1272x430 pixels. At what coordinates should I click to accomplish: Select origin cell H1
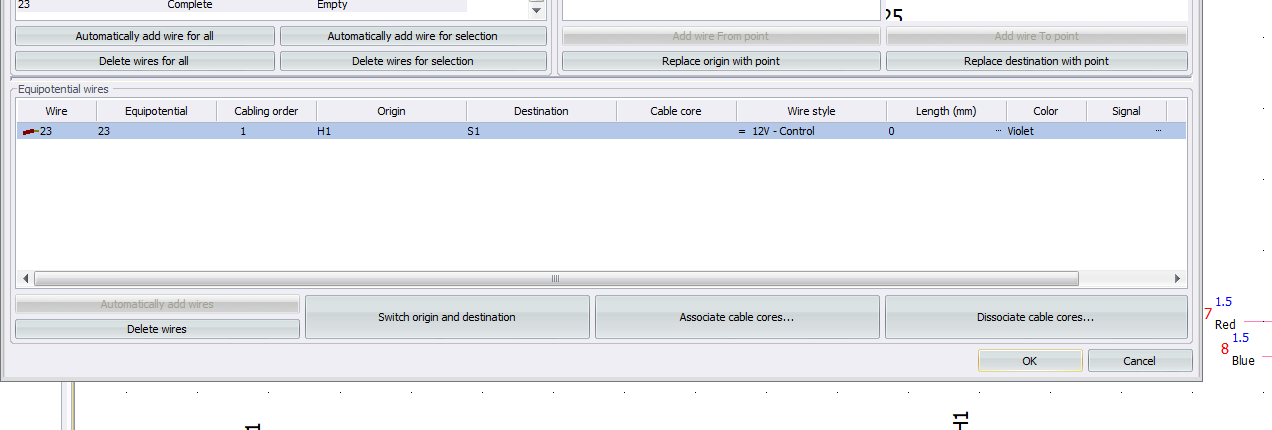(391, 131)
